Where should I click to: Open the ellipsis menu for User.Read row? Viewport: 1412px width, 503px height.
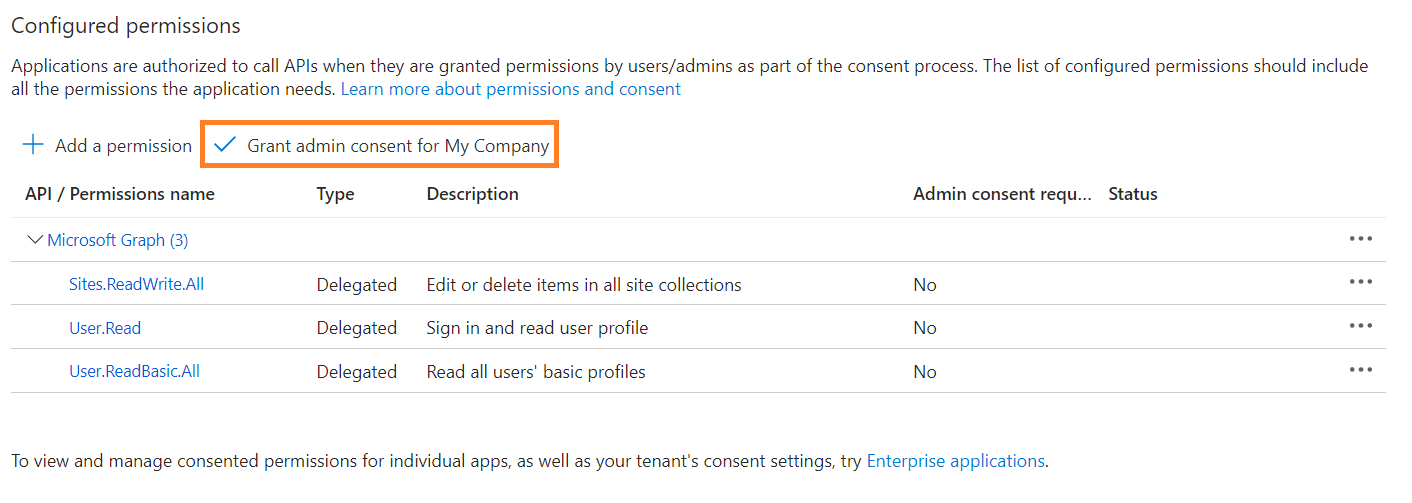pyautogui.click(x=1360, y=327)
